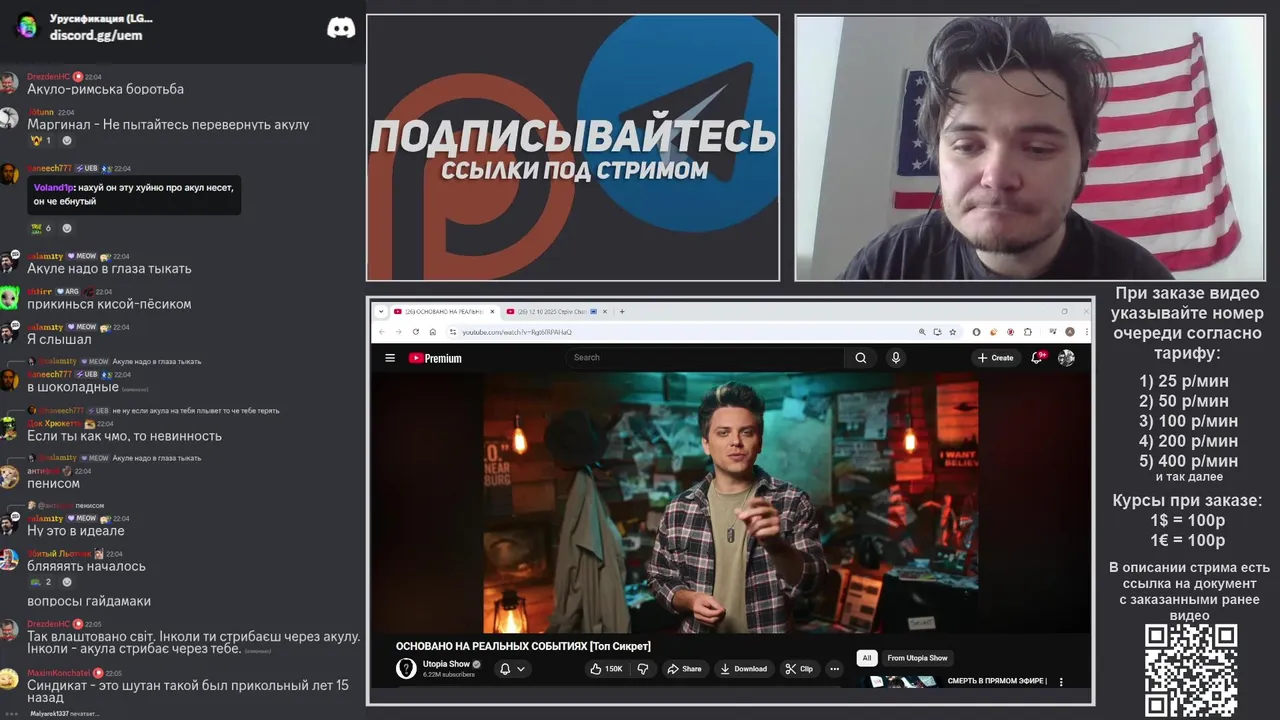
Task: Open YouTube notifications bell
Action: [x=1038, y=358]
